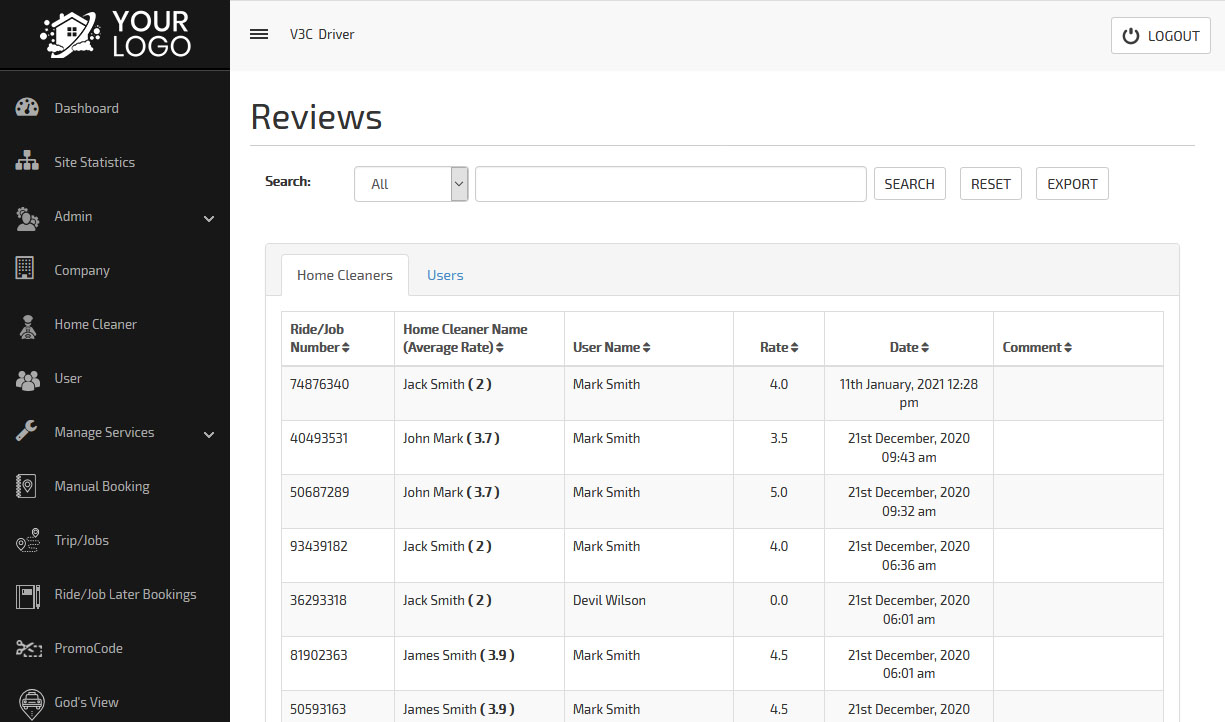Click the Company building icon
The width and height of the screenshot is (1225, 722).
click(27, 270)
